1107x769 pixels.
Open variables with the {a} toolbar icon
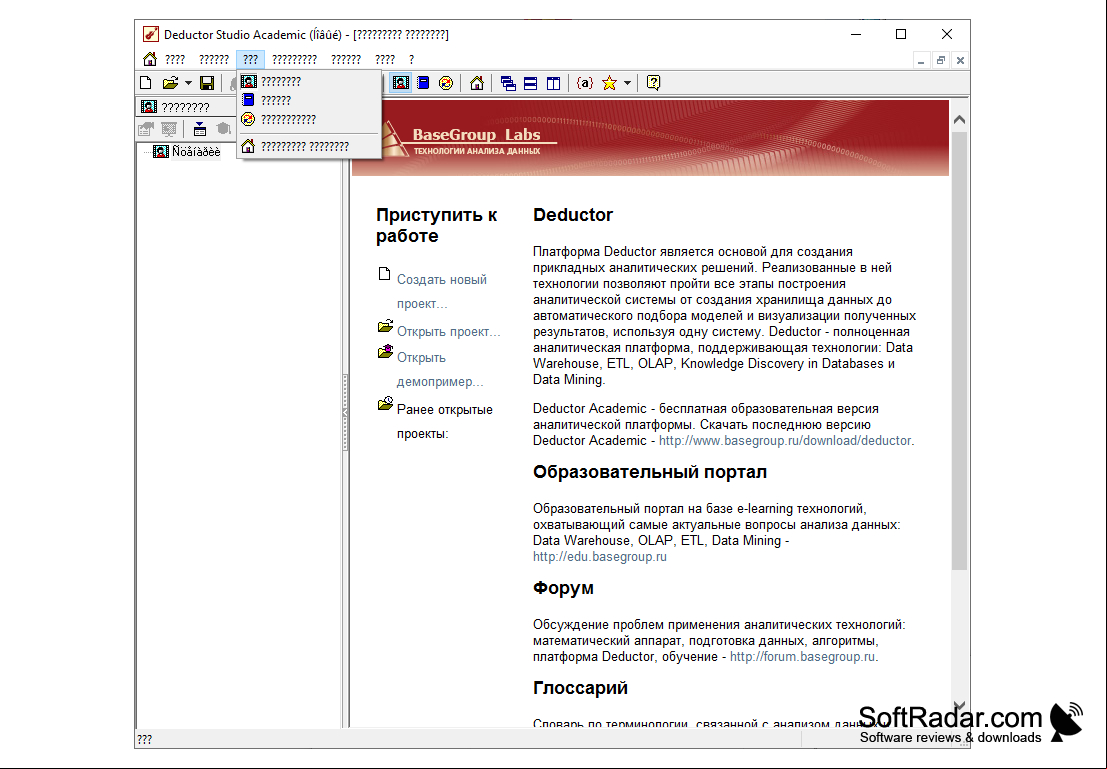tap(585, 83)
